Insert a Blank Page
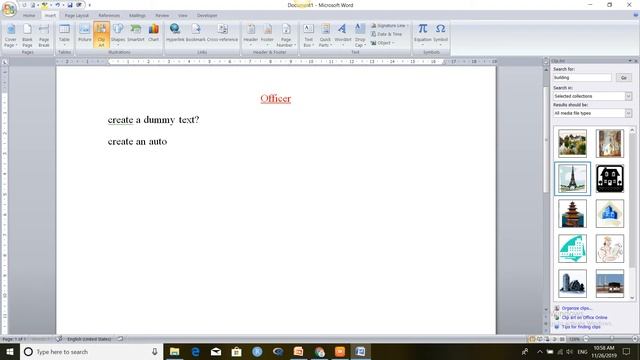This screenshot has width=640, height=360. pyautogui.click(x=27, y=35)
